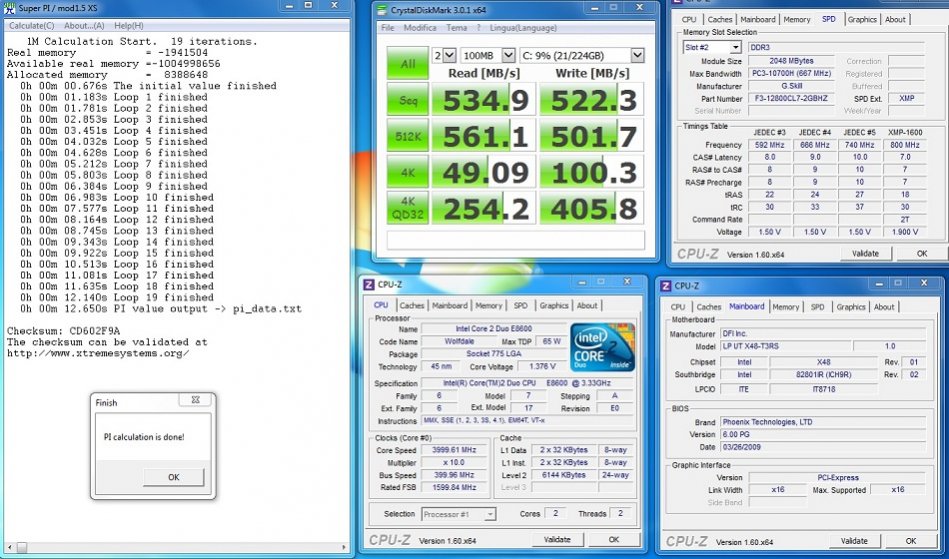
Task: Open Calculate(C) menu in Super PI
Action: tap(31, 25)
